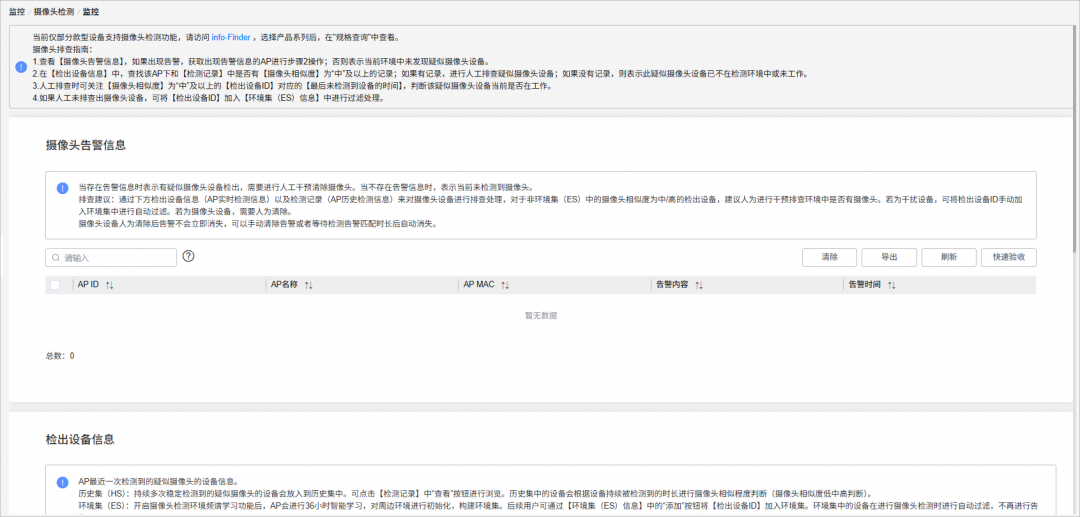Click the AP ID column header label
Viewport: 1080px width, 517px height.
click(x=88, y=284)
